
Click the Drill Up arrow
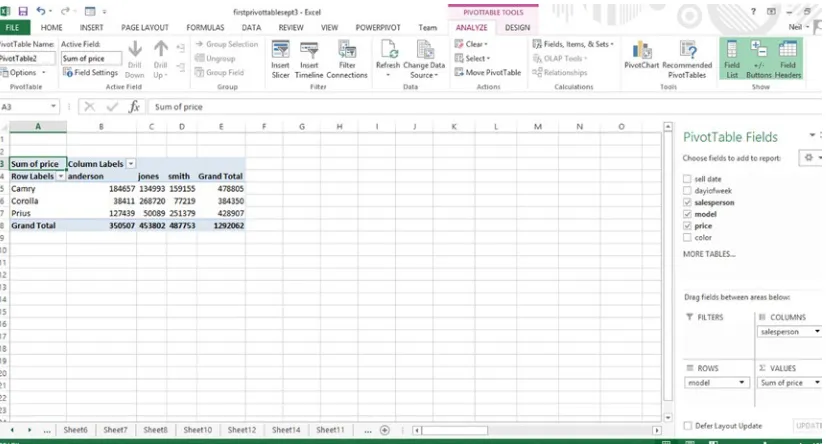pyautogui.click(x=160, y=60)
